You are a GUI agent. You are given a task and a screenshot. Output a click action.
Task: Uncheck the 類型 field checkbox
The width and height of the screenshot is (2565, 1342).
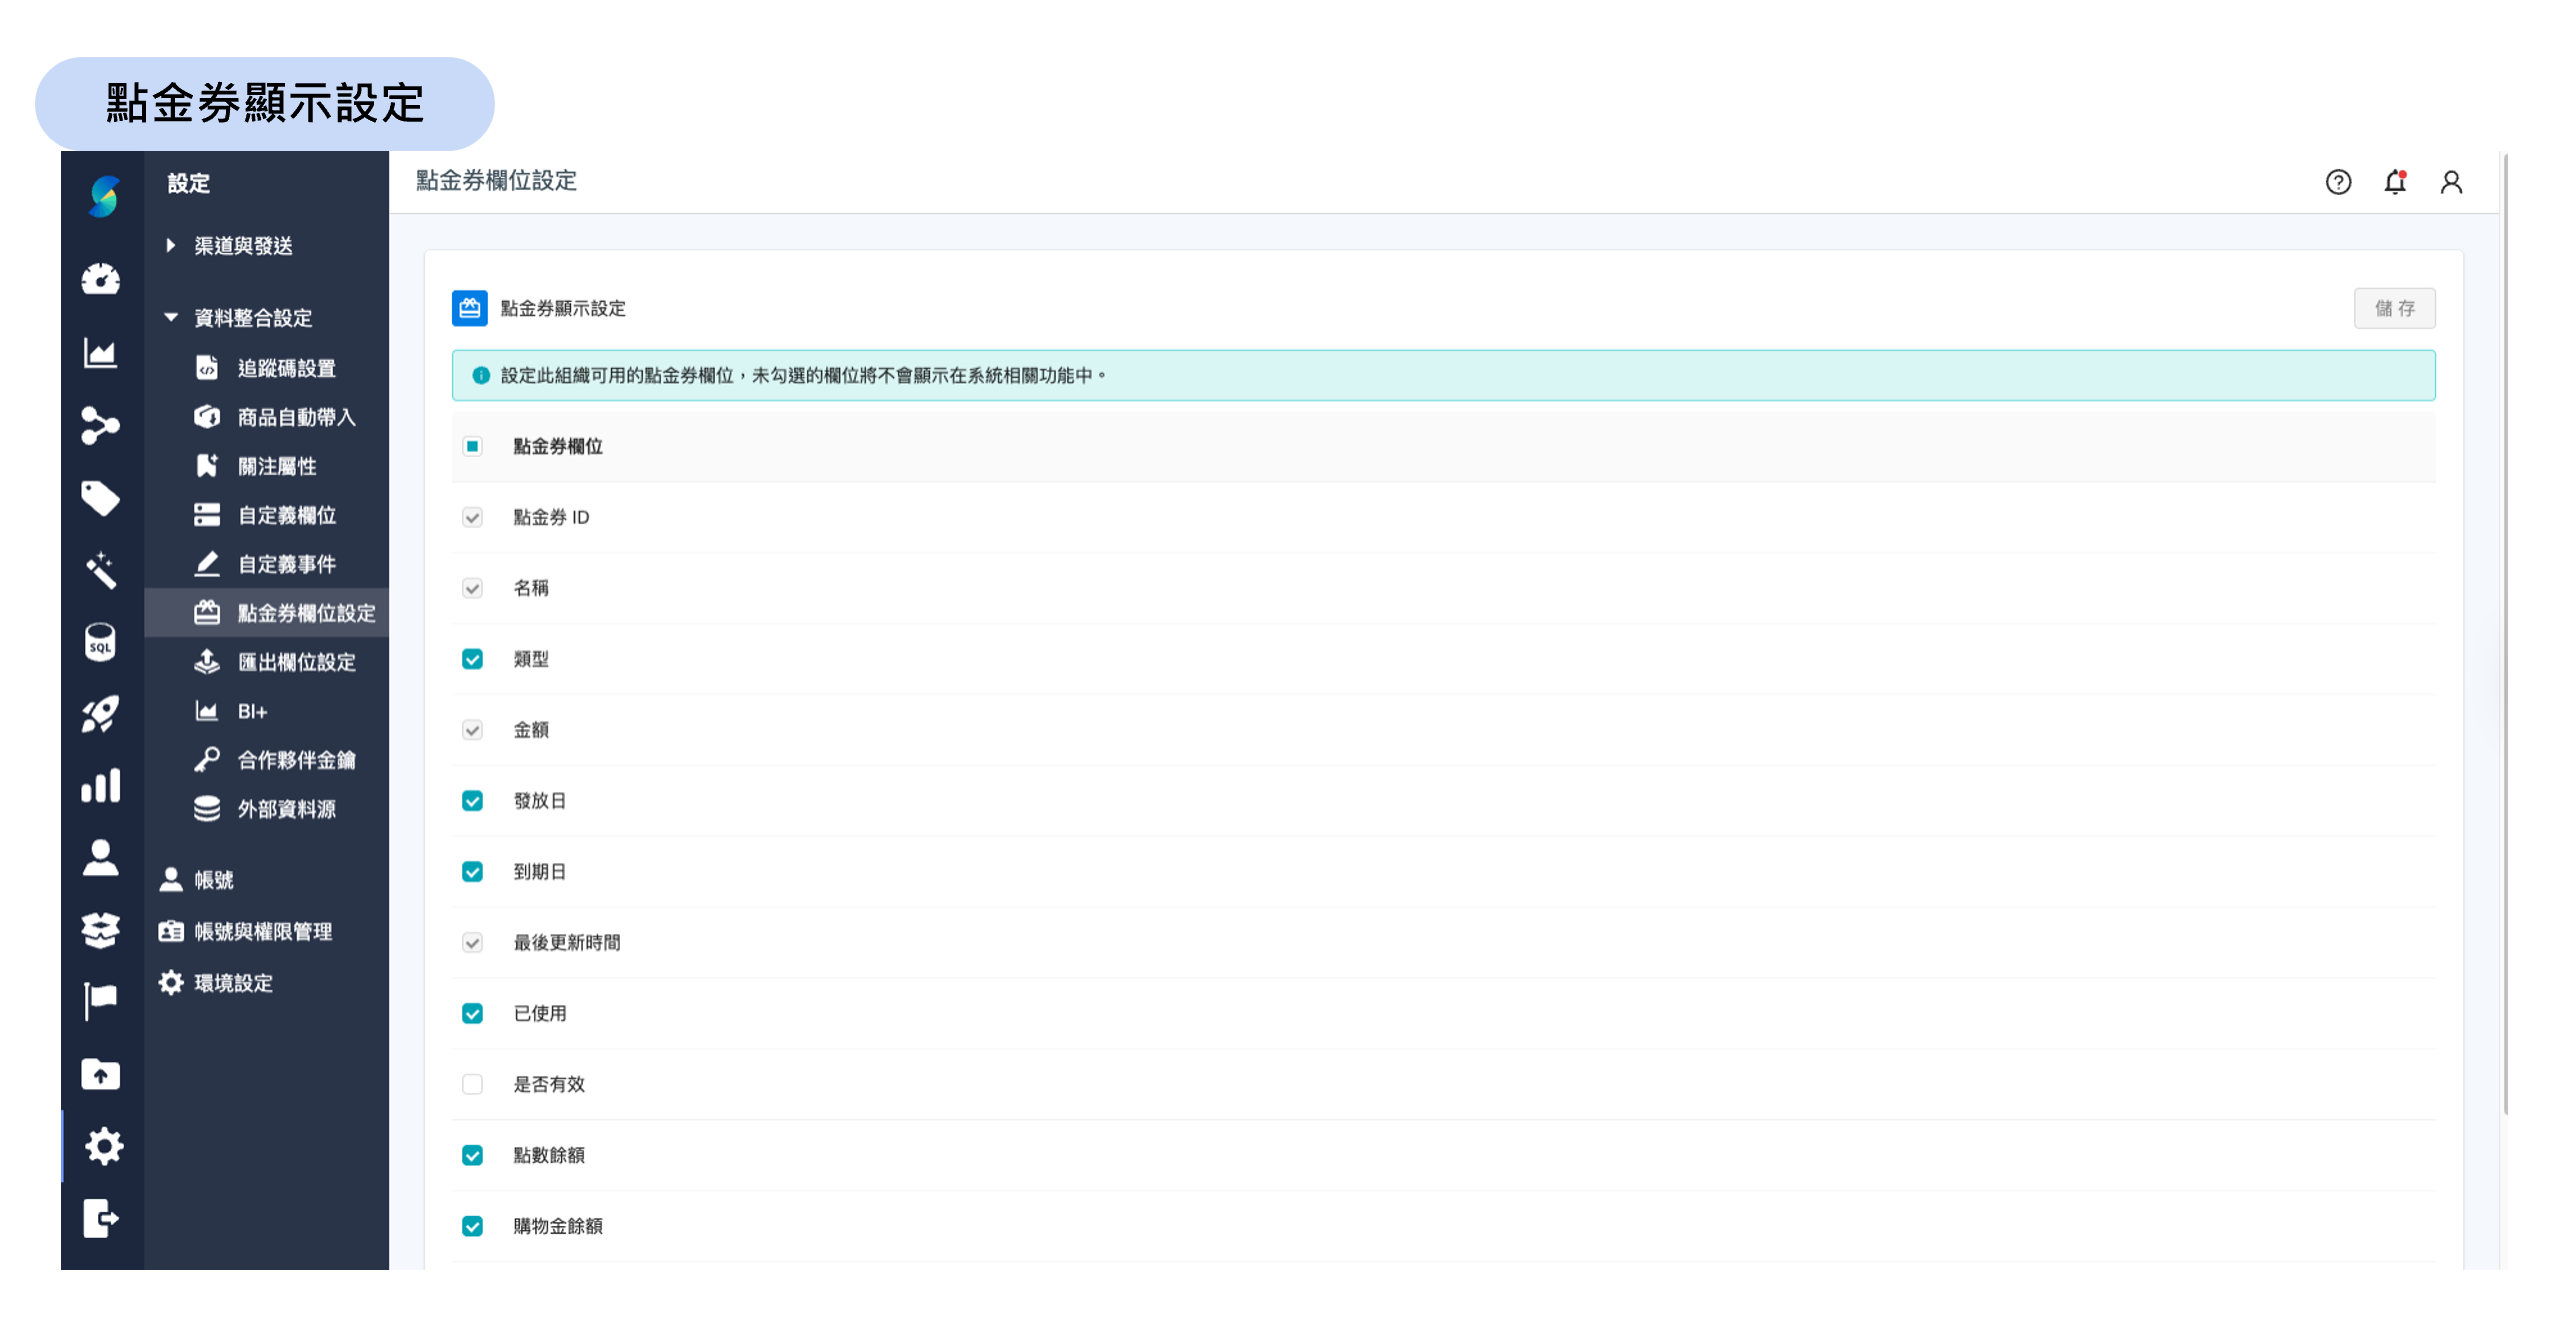click(x=472, y=659)
